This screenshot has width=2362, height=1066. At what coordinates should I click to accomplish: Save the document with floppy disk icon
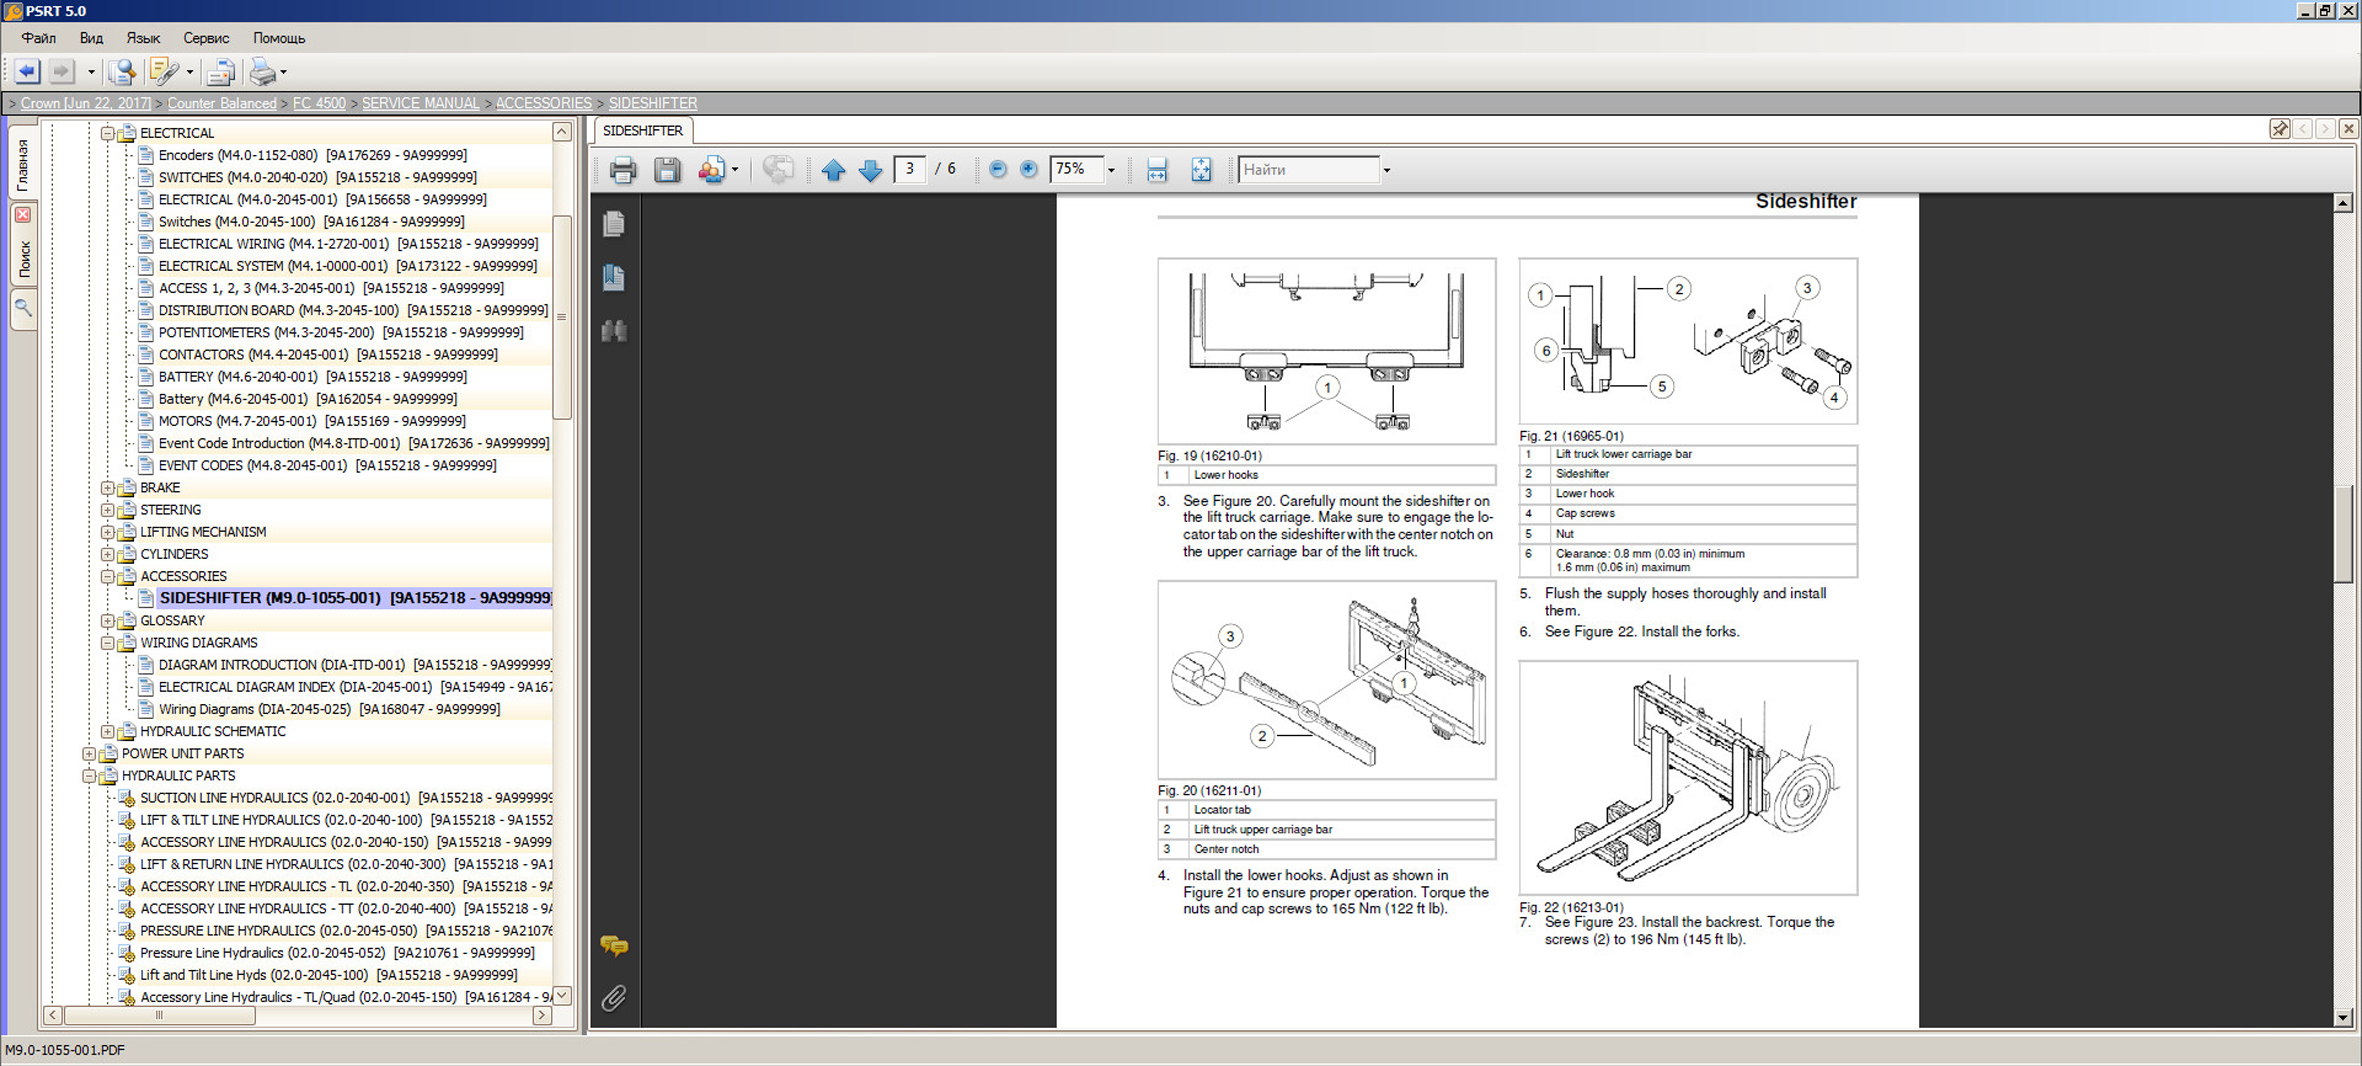667,170
